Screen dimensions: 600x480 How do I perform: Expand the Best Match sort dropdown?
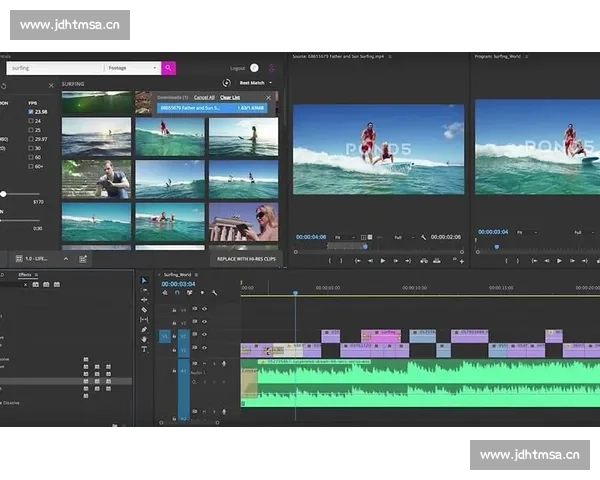[256, 83]
